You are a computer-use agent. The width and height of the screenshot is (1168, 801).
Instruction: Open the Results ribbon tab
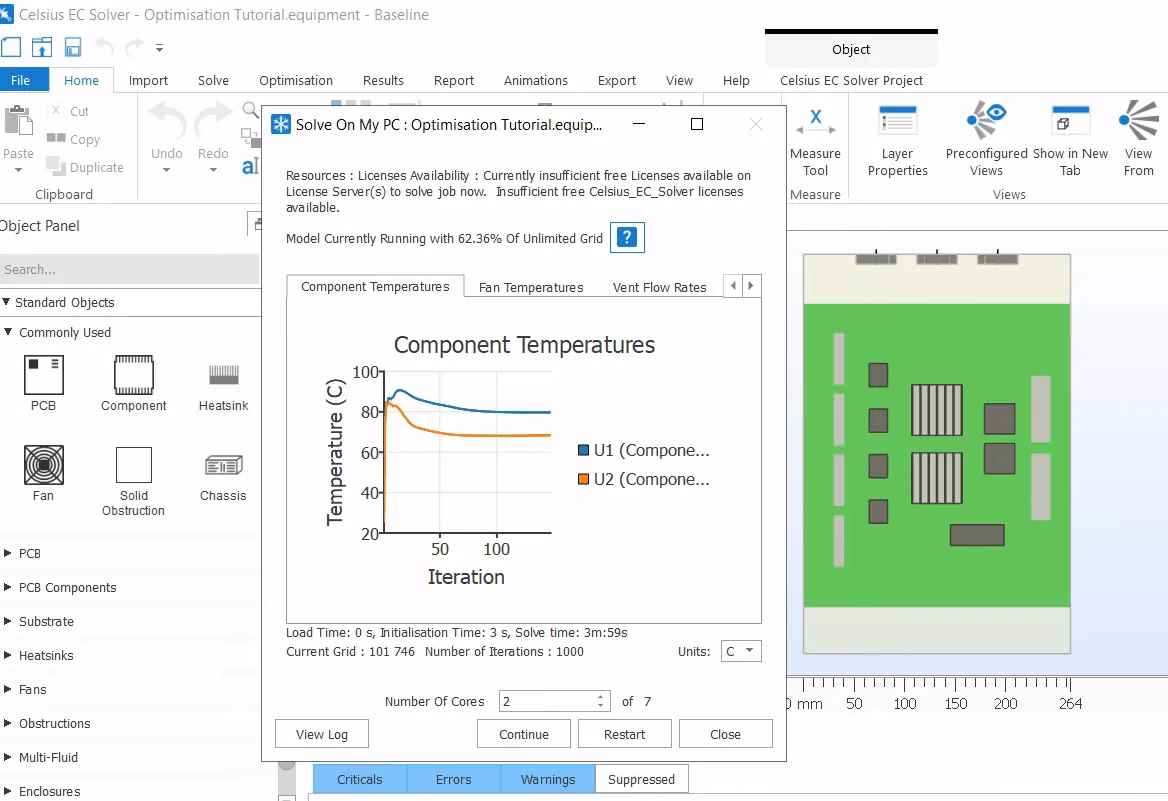[x=383, y=80]
